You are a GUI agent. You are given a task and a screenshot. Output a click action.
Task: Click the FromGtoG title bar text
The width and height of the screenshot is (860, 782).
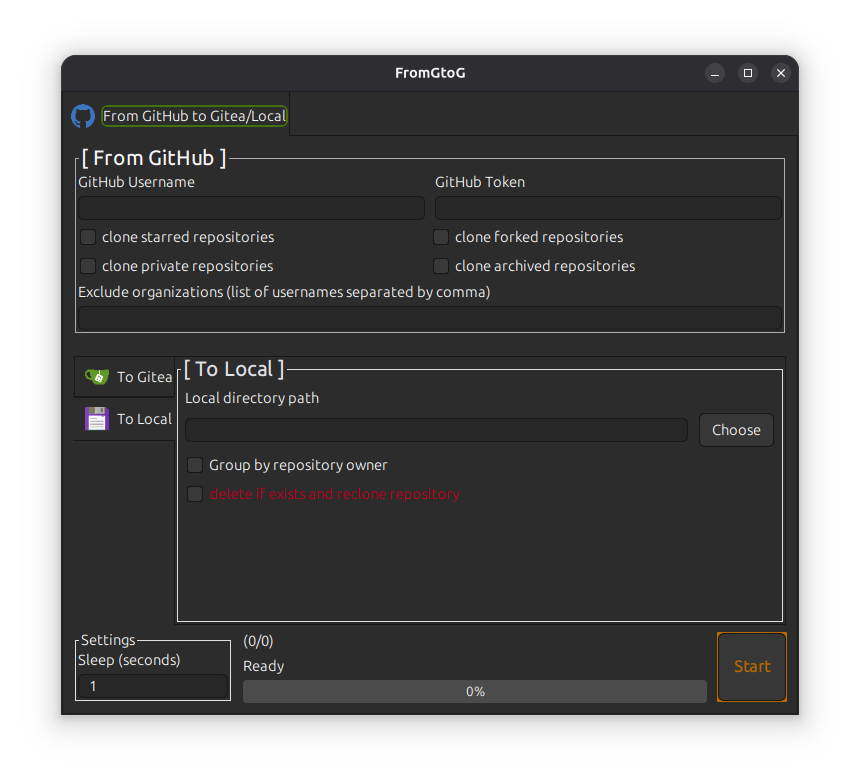(430, 73)
